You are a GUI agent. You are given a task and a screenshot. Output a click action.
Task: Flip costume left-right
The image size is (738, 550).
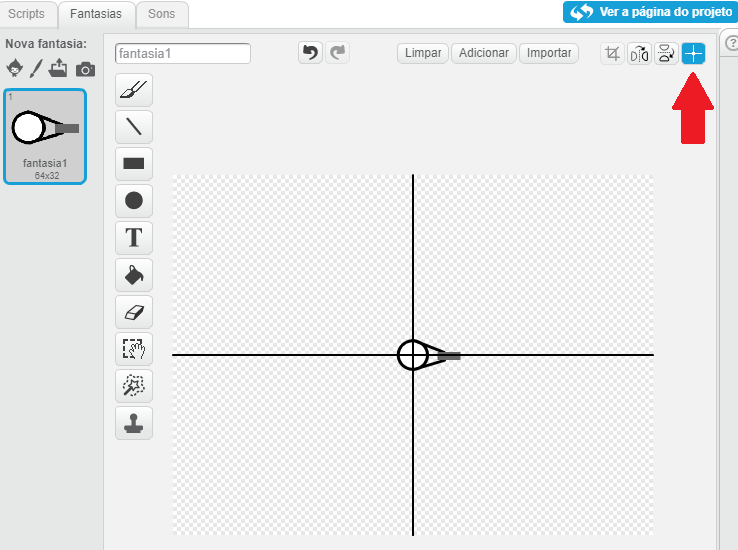coord(639,53)
